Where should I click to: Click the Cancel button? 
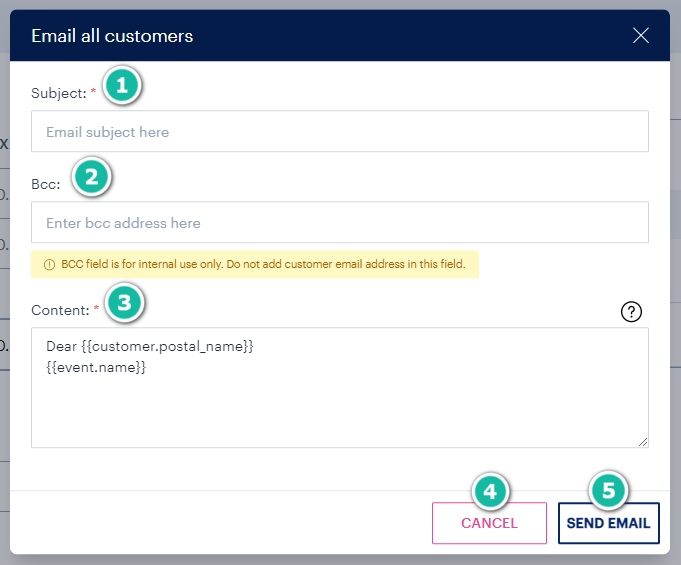pyautogui.click(x=489, y=523)
